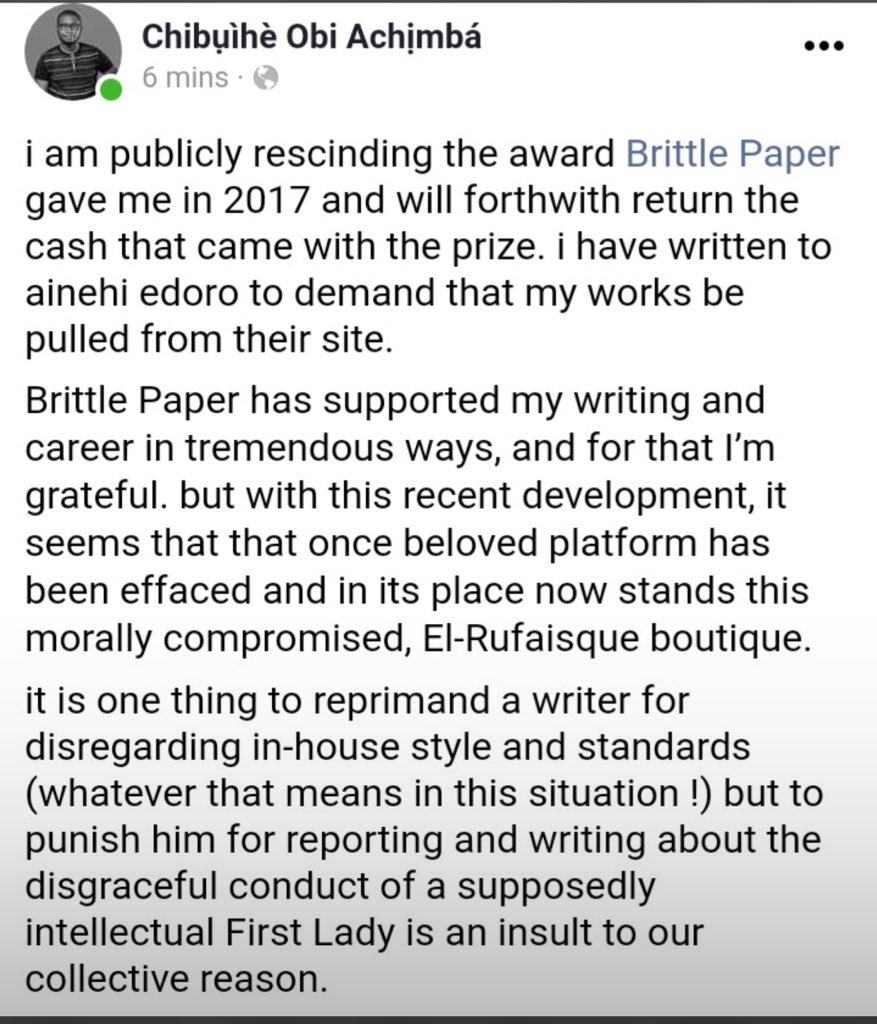Click the words First Lady in post
The image size is (877, 1024).
pos(310,933)
